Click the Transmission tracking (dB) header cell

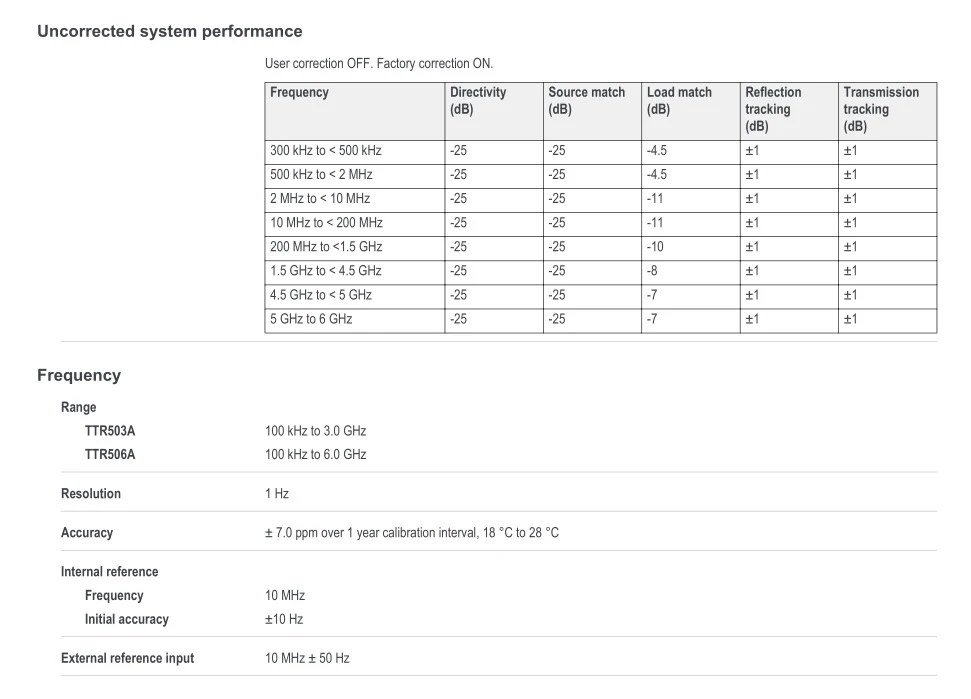pos(887,111)
